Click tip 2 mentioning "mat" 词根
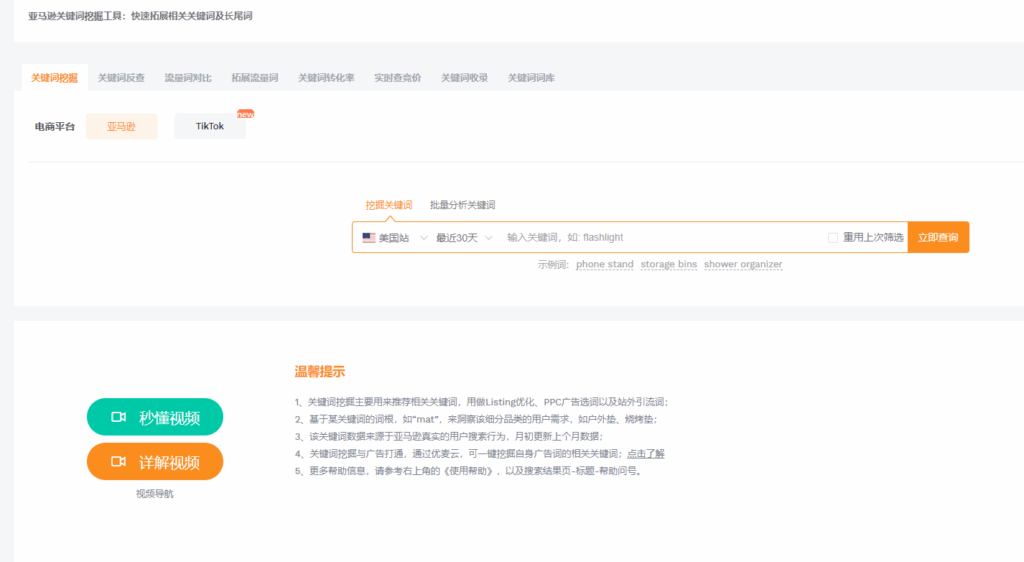1024x562 pixels. 476,419
